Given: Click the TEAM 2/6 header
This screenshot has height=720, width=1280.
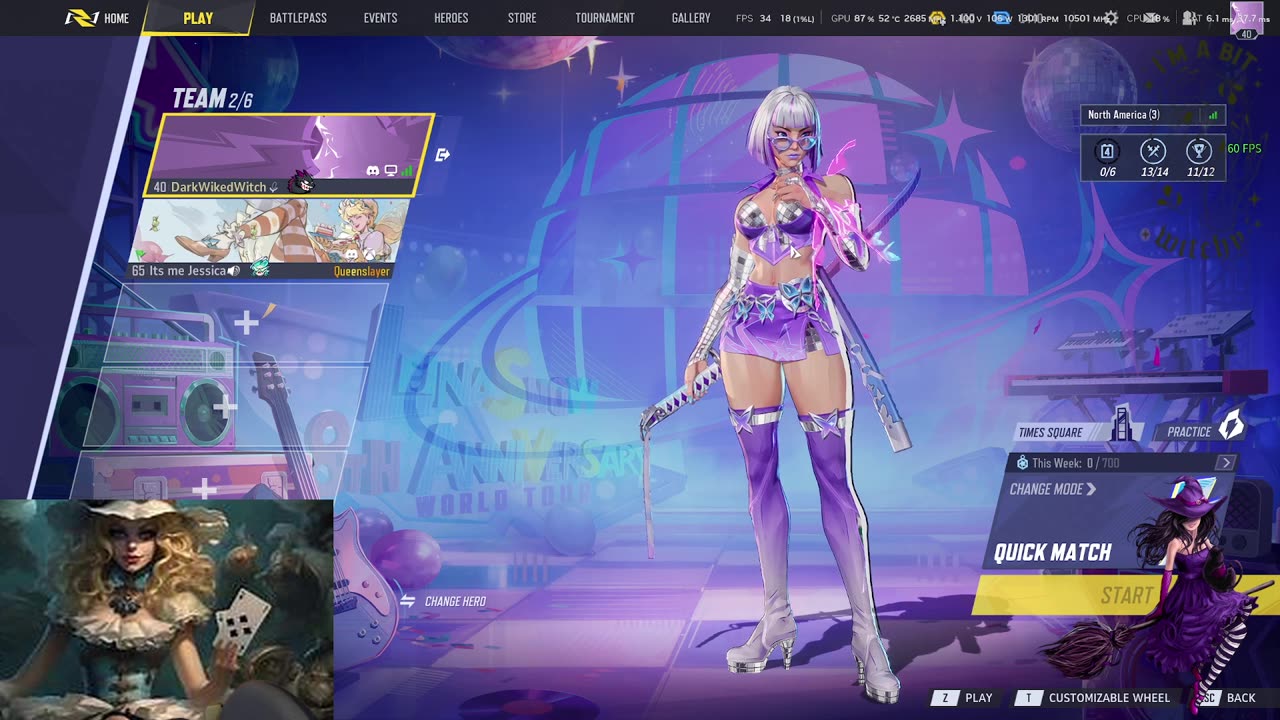Looking at the screenshot, I should pyautogui.click(x=212, y=98).
